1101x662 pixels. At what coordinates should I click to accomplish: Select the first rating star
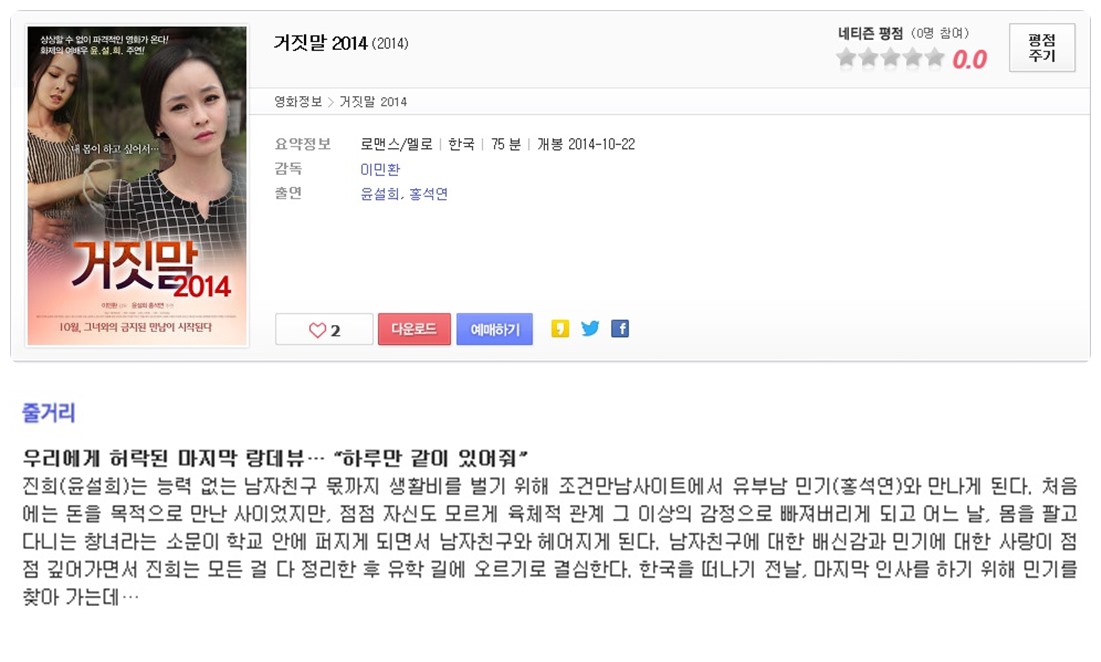pyautogui.click(x=846, y=58)
